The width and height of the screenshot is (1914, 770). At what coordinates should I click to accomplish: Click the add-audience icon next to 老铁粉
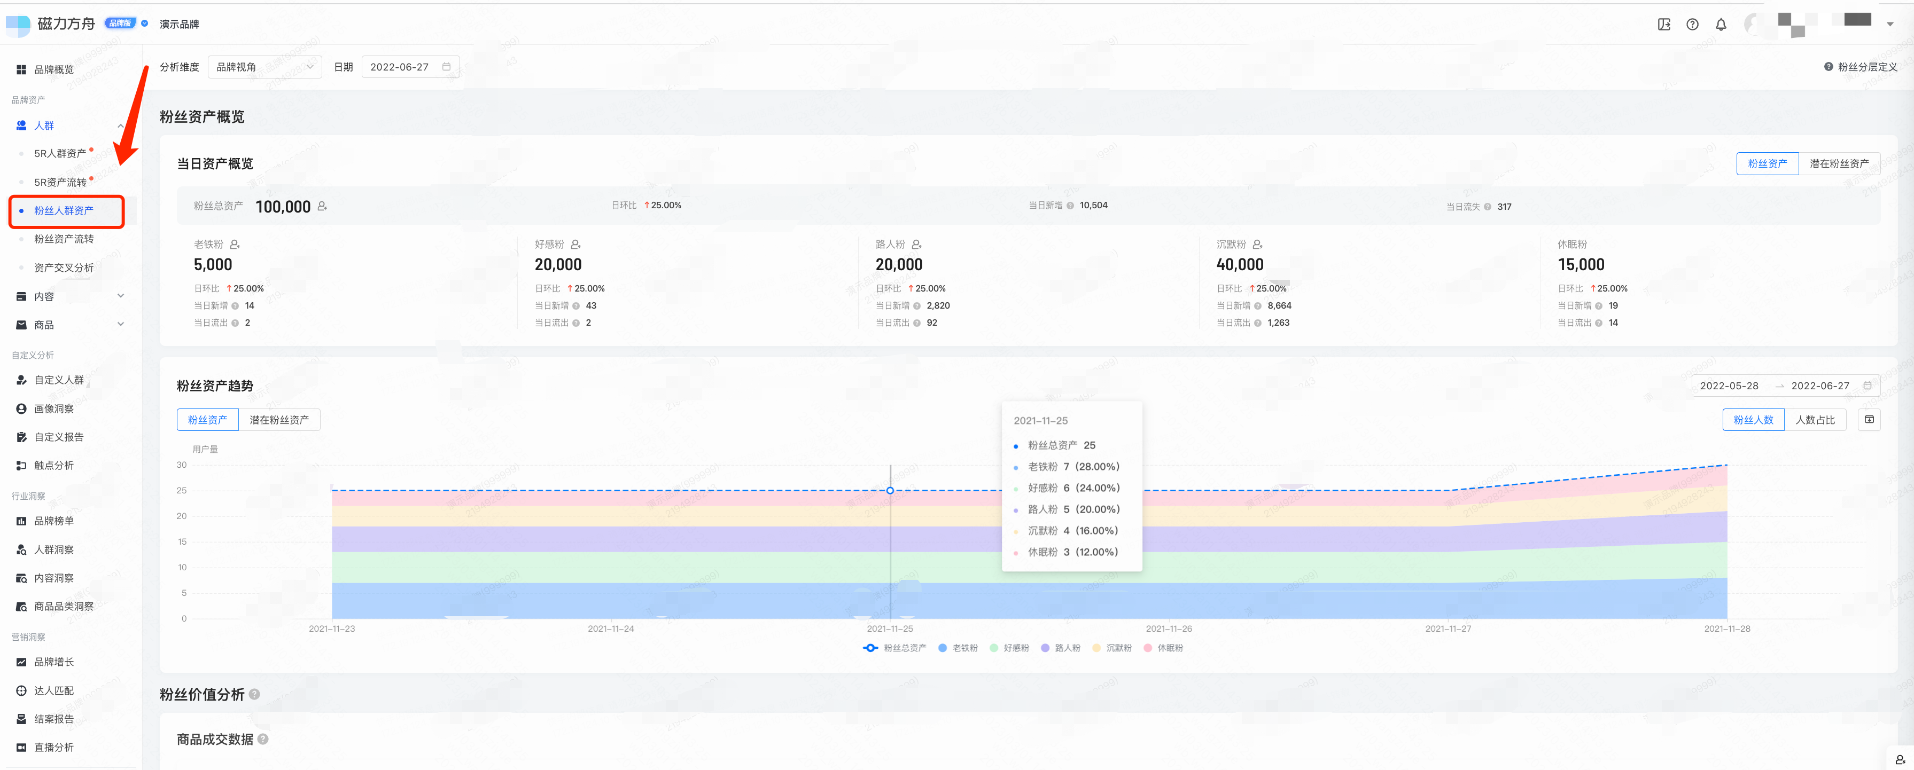click(x=235, y=245)
